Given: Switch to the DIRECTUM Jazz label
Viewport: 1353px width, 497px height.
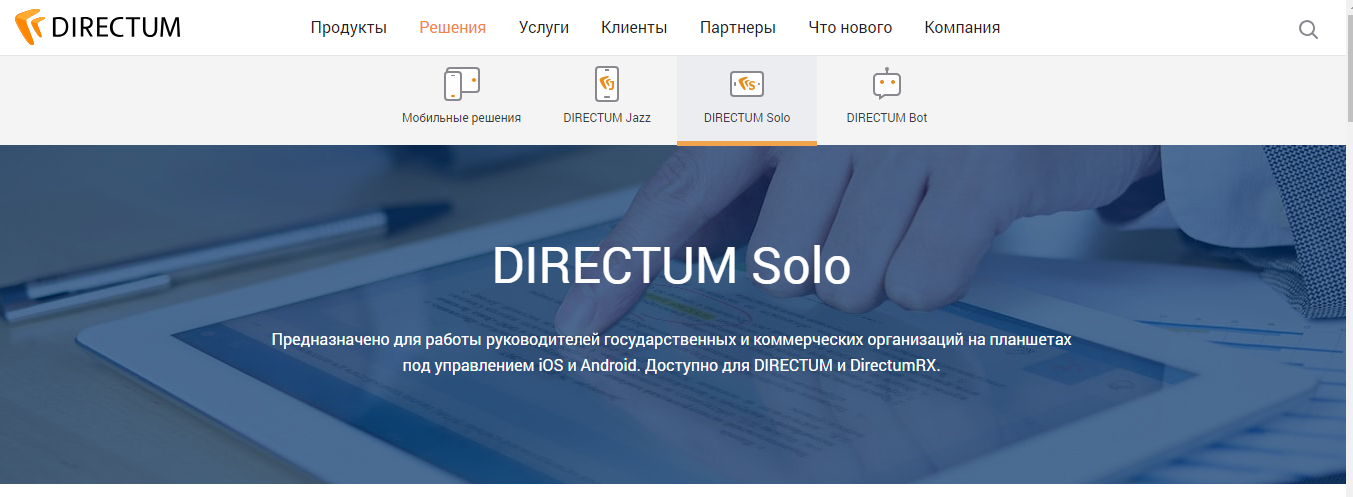Looking at the screenshot, I should coord(607,118).
